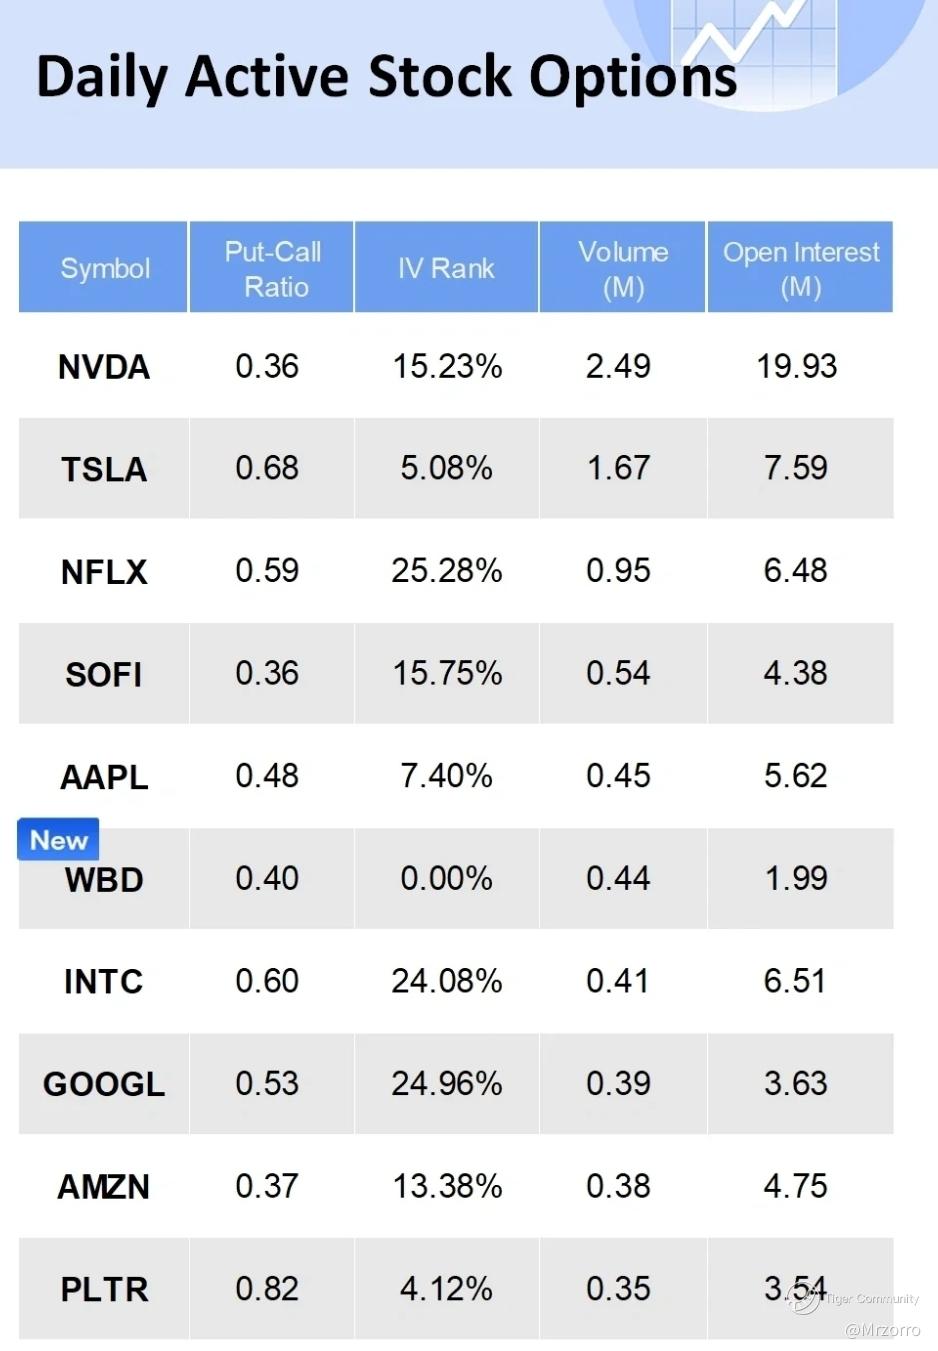Click the INTC ticker symbol
This screenshot has height=1351, width=938.
[104, 982]
